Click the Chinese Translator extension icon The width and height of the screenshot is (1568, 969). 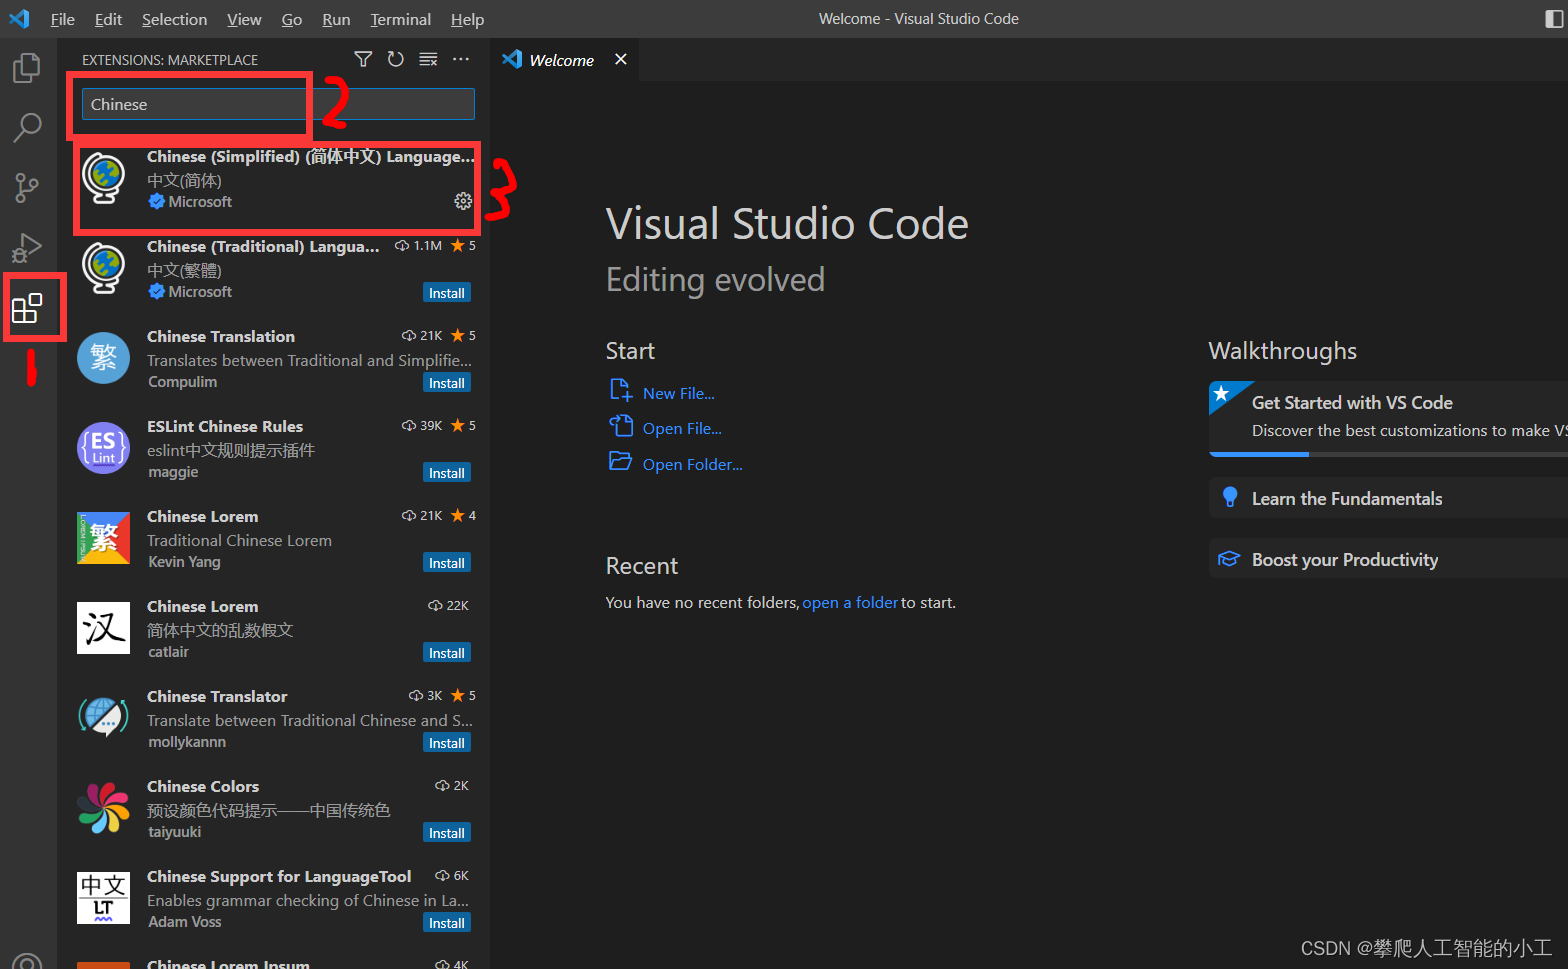click(104, 718)
